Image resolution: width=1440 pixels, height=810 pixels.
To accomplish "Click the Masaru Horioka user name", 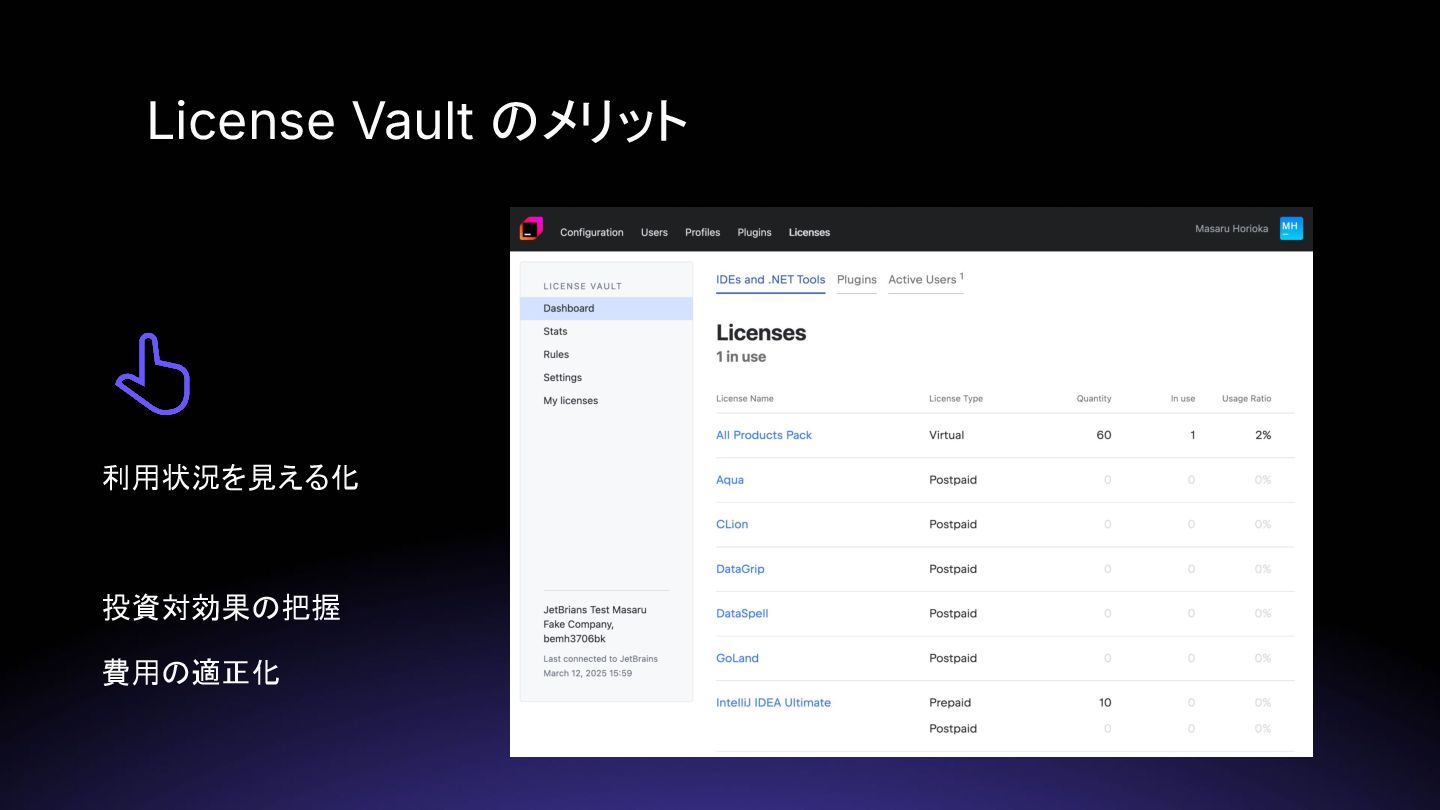I will pyautogui.click(x=1231, y=229).
